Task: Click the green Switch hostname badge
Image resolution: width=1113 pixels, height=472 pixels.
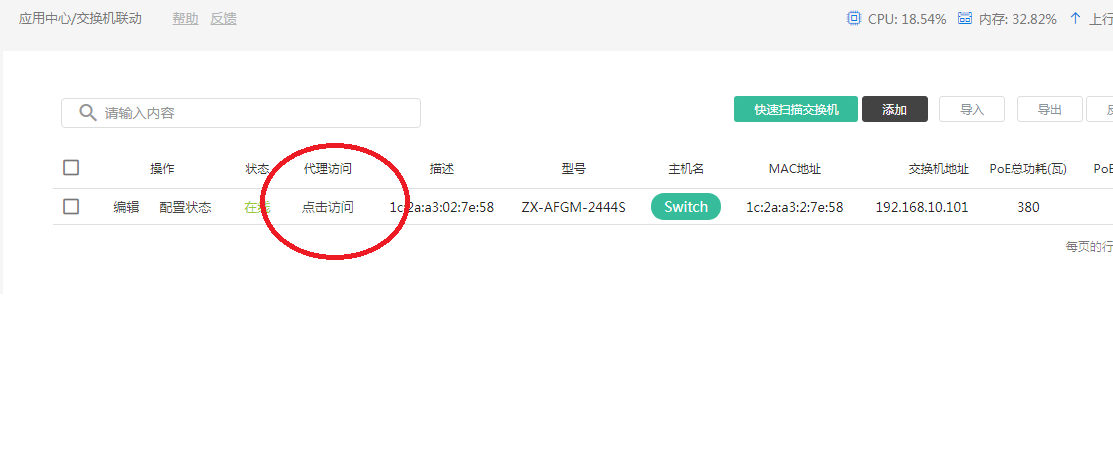Action: [685, 207]
